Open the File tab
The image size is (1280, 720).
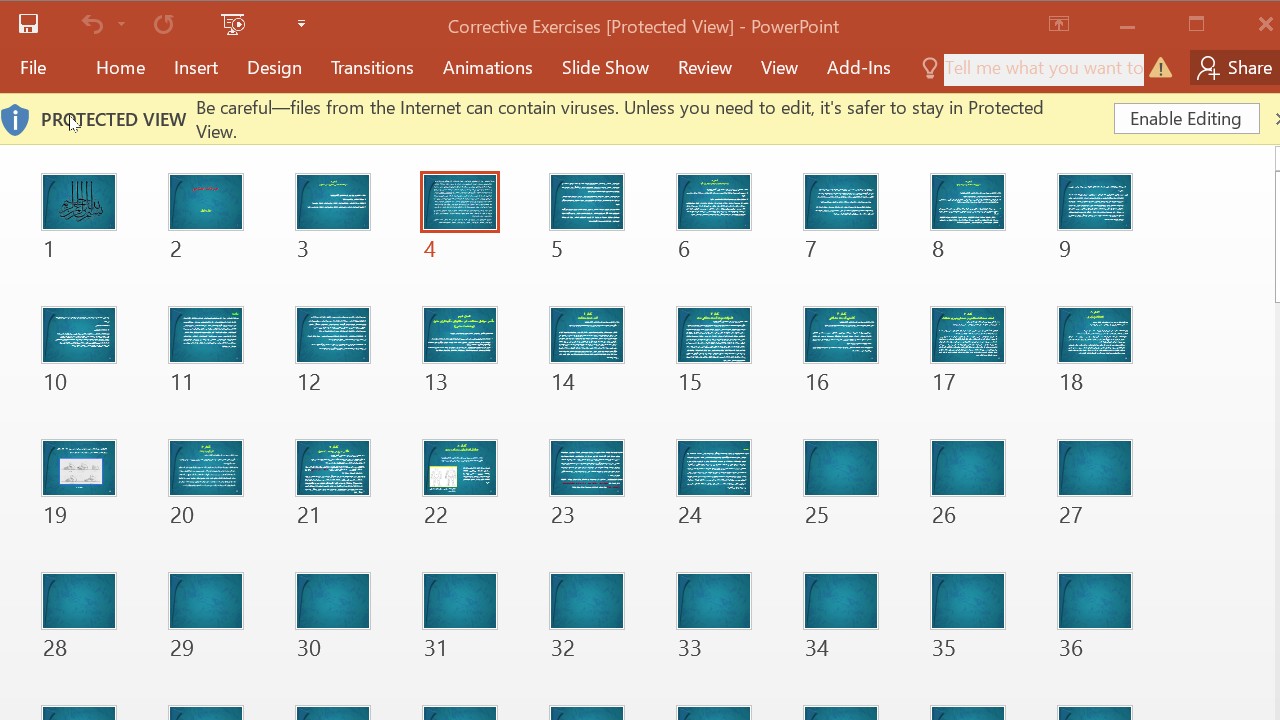33,68
